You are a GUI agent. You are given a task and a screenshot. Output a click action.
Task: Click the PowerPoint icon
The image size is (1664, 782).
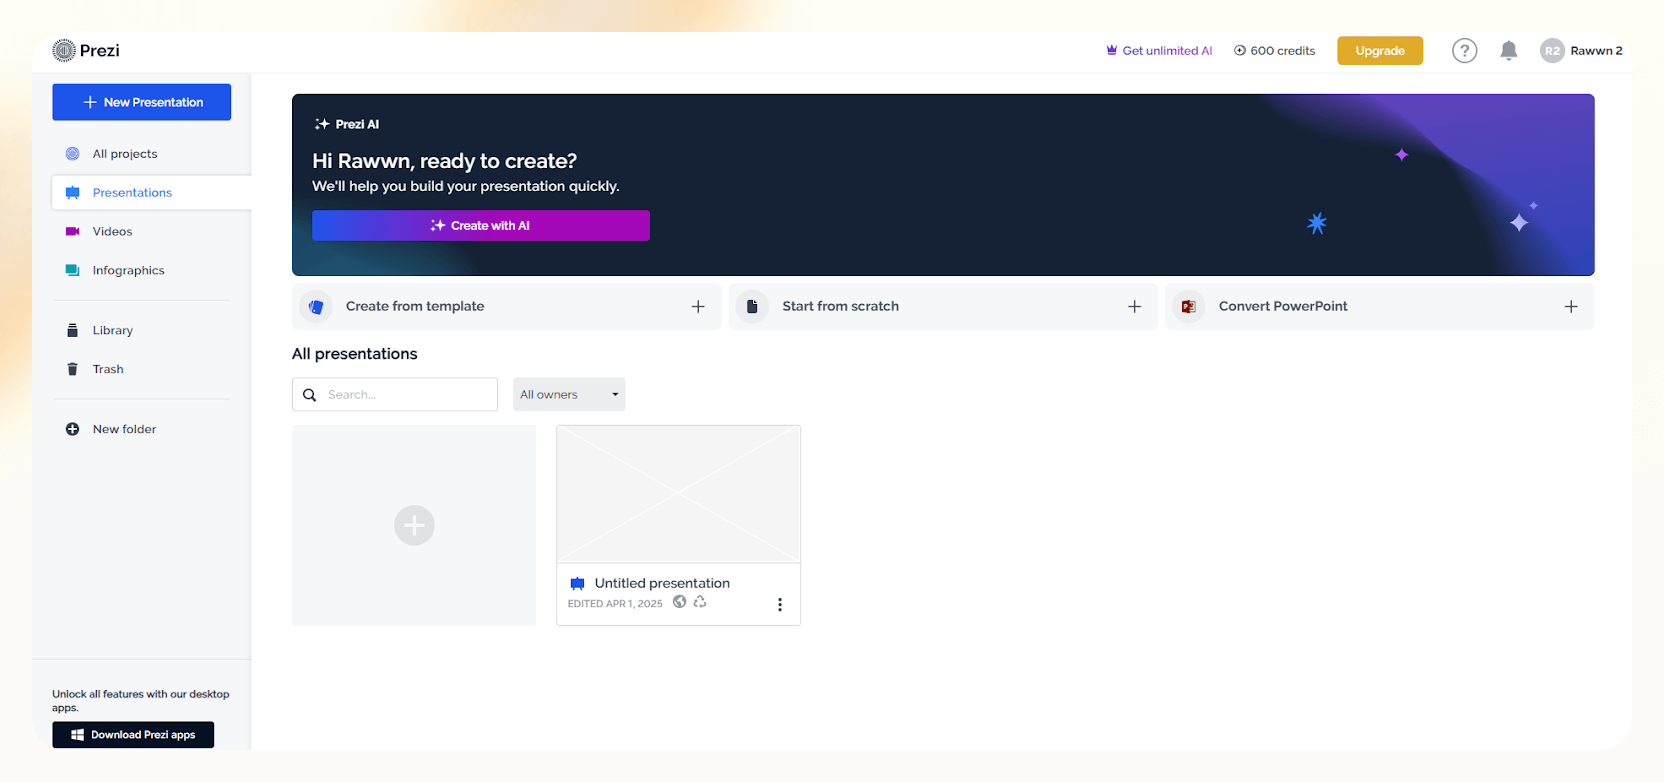pyautogui.click(x=1188, y=307)
